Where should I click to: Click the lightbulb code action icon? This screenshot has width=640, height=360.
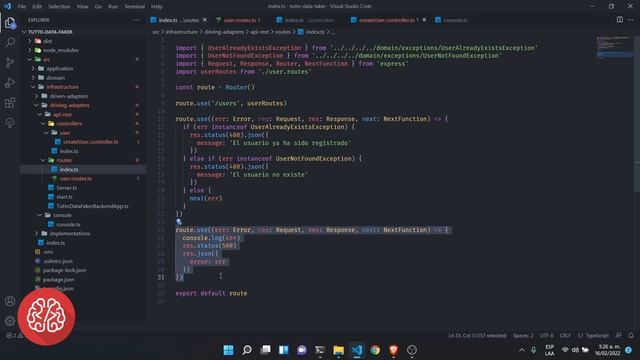pyautogui.click(x=179, y=222)
